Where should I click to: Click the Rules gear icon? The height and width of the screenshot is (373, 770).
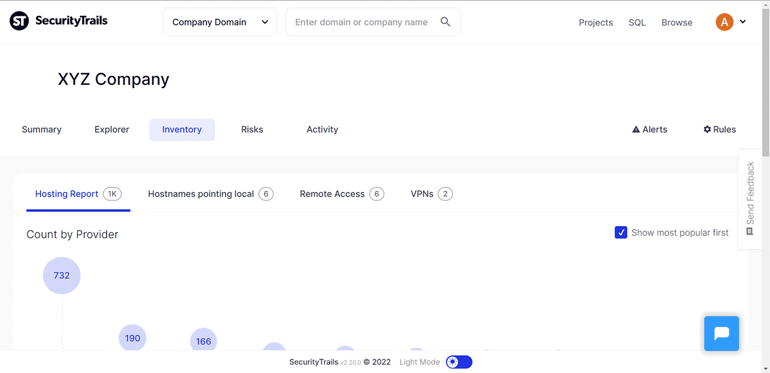point(707,130)
